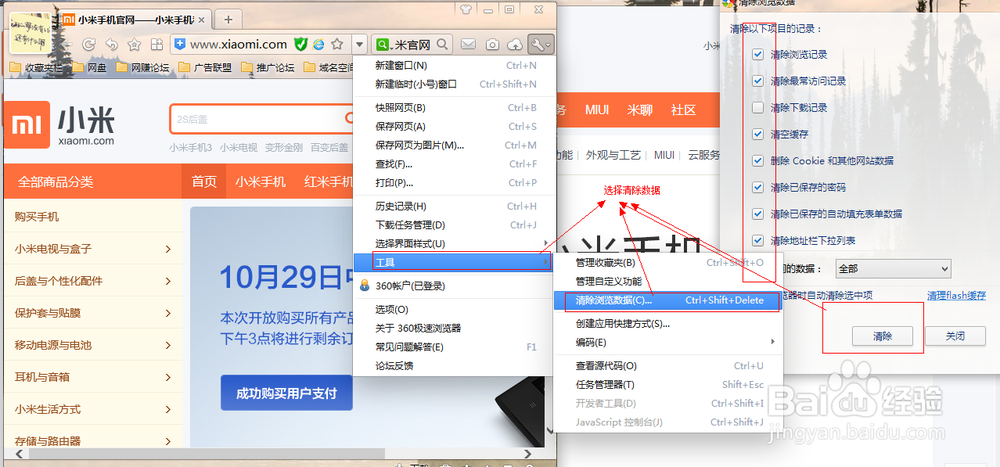The width and height of the screenshot is (1000, 467).
Task: Open 选项(O) menu item
Action: (x=453, y=309)
